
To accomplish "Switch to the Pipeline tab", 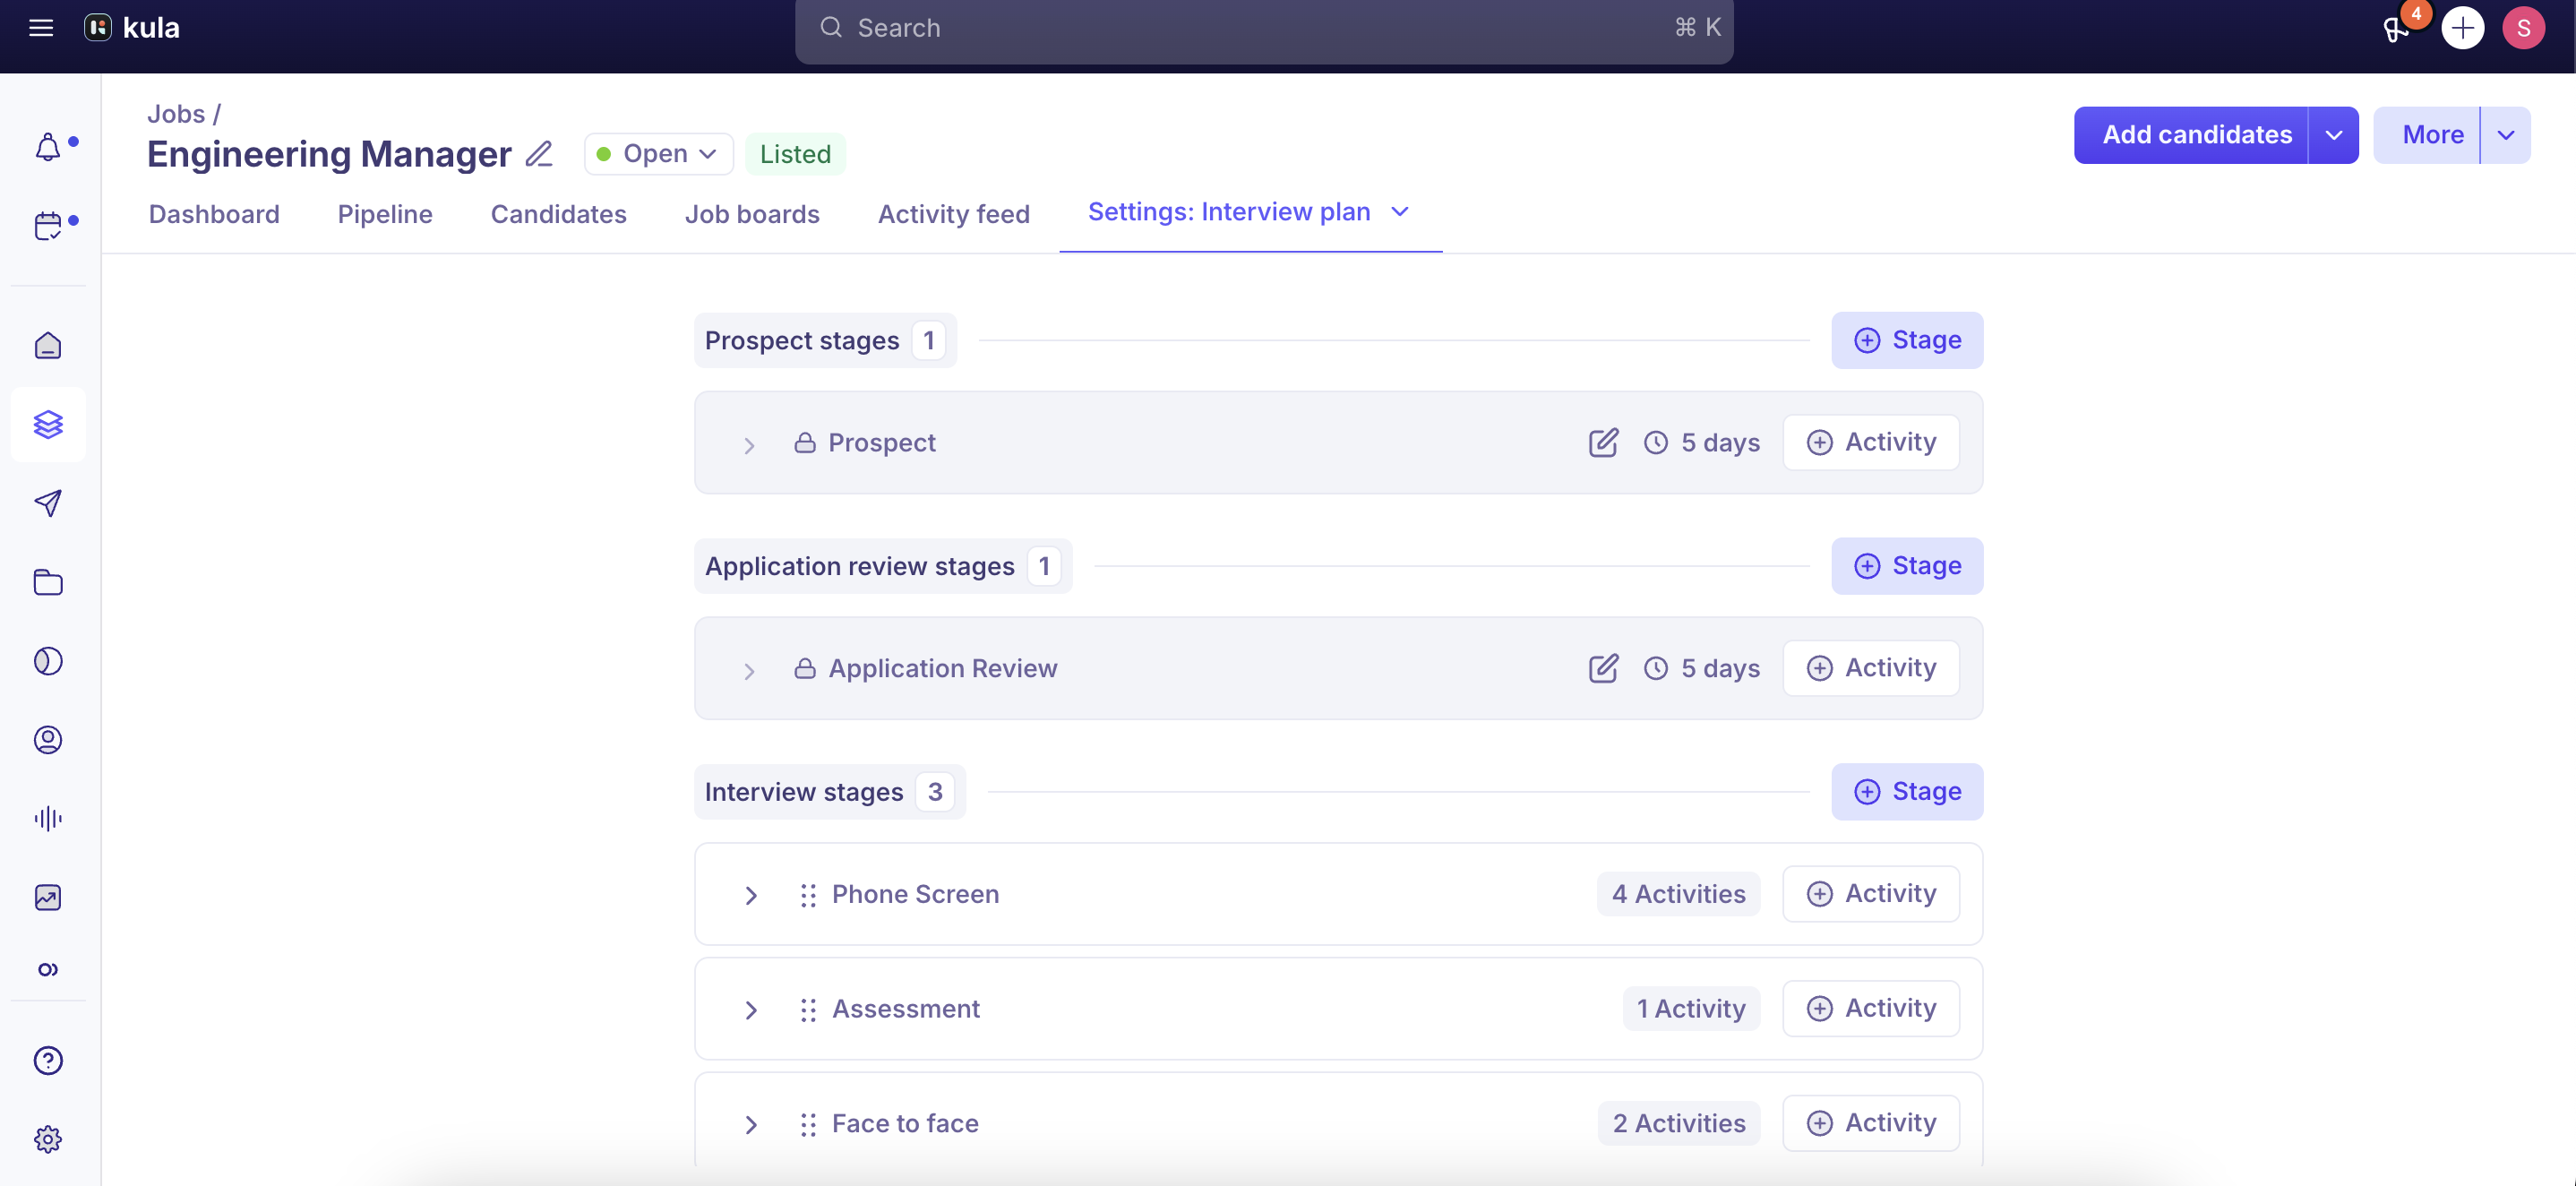I will tap(385, 214).
